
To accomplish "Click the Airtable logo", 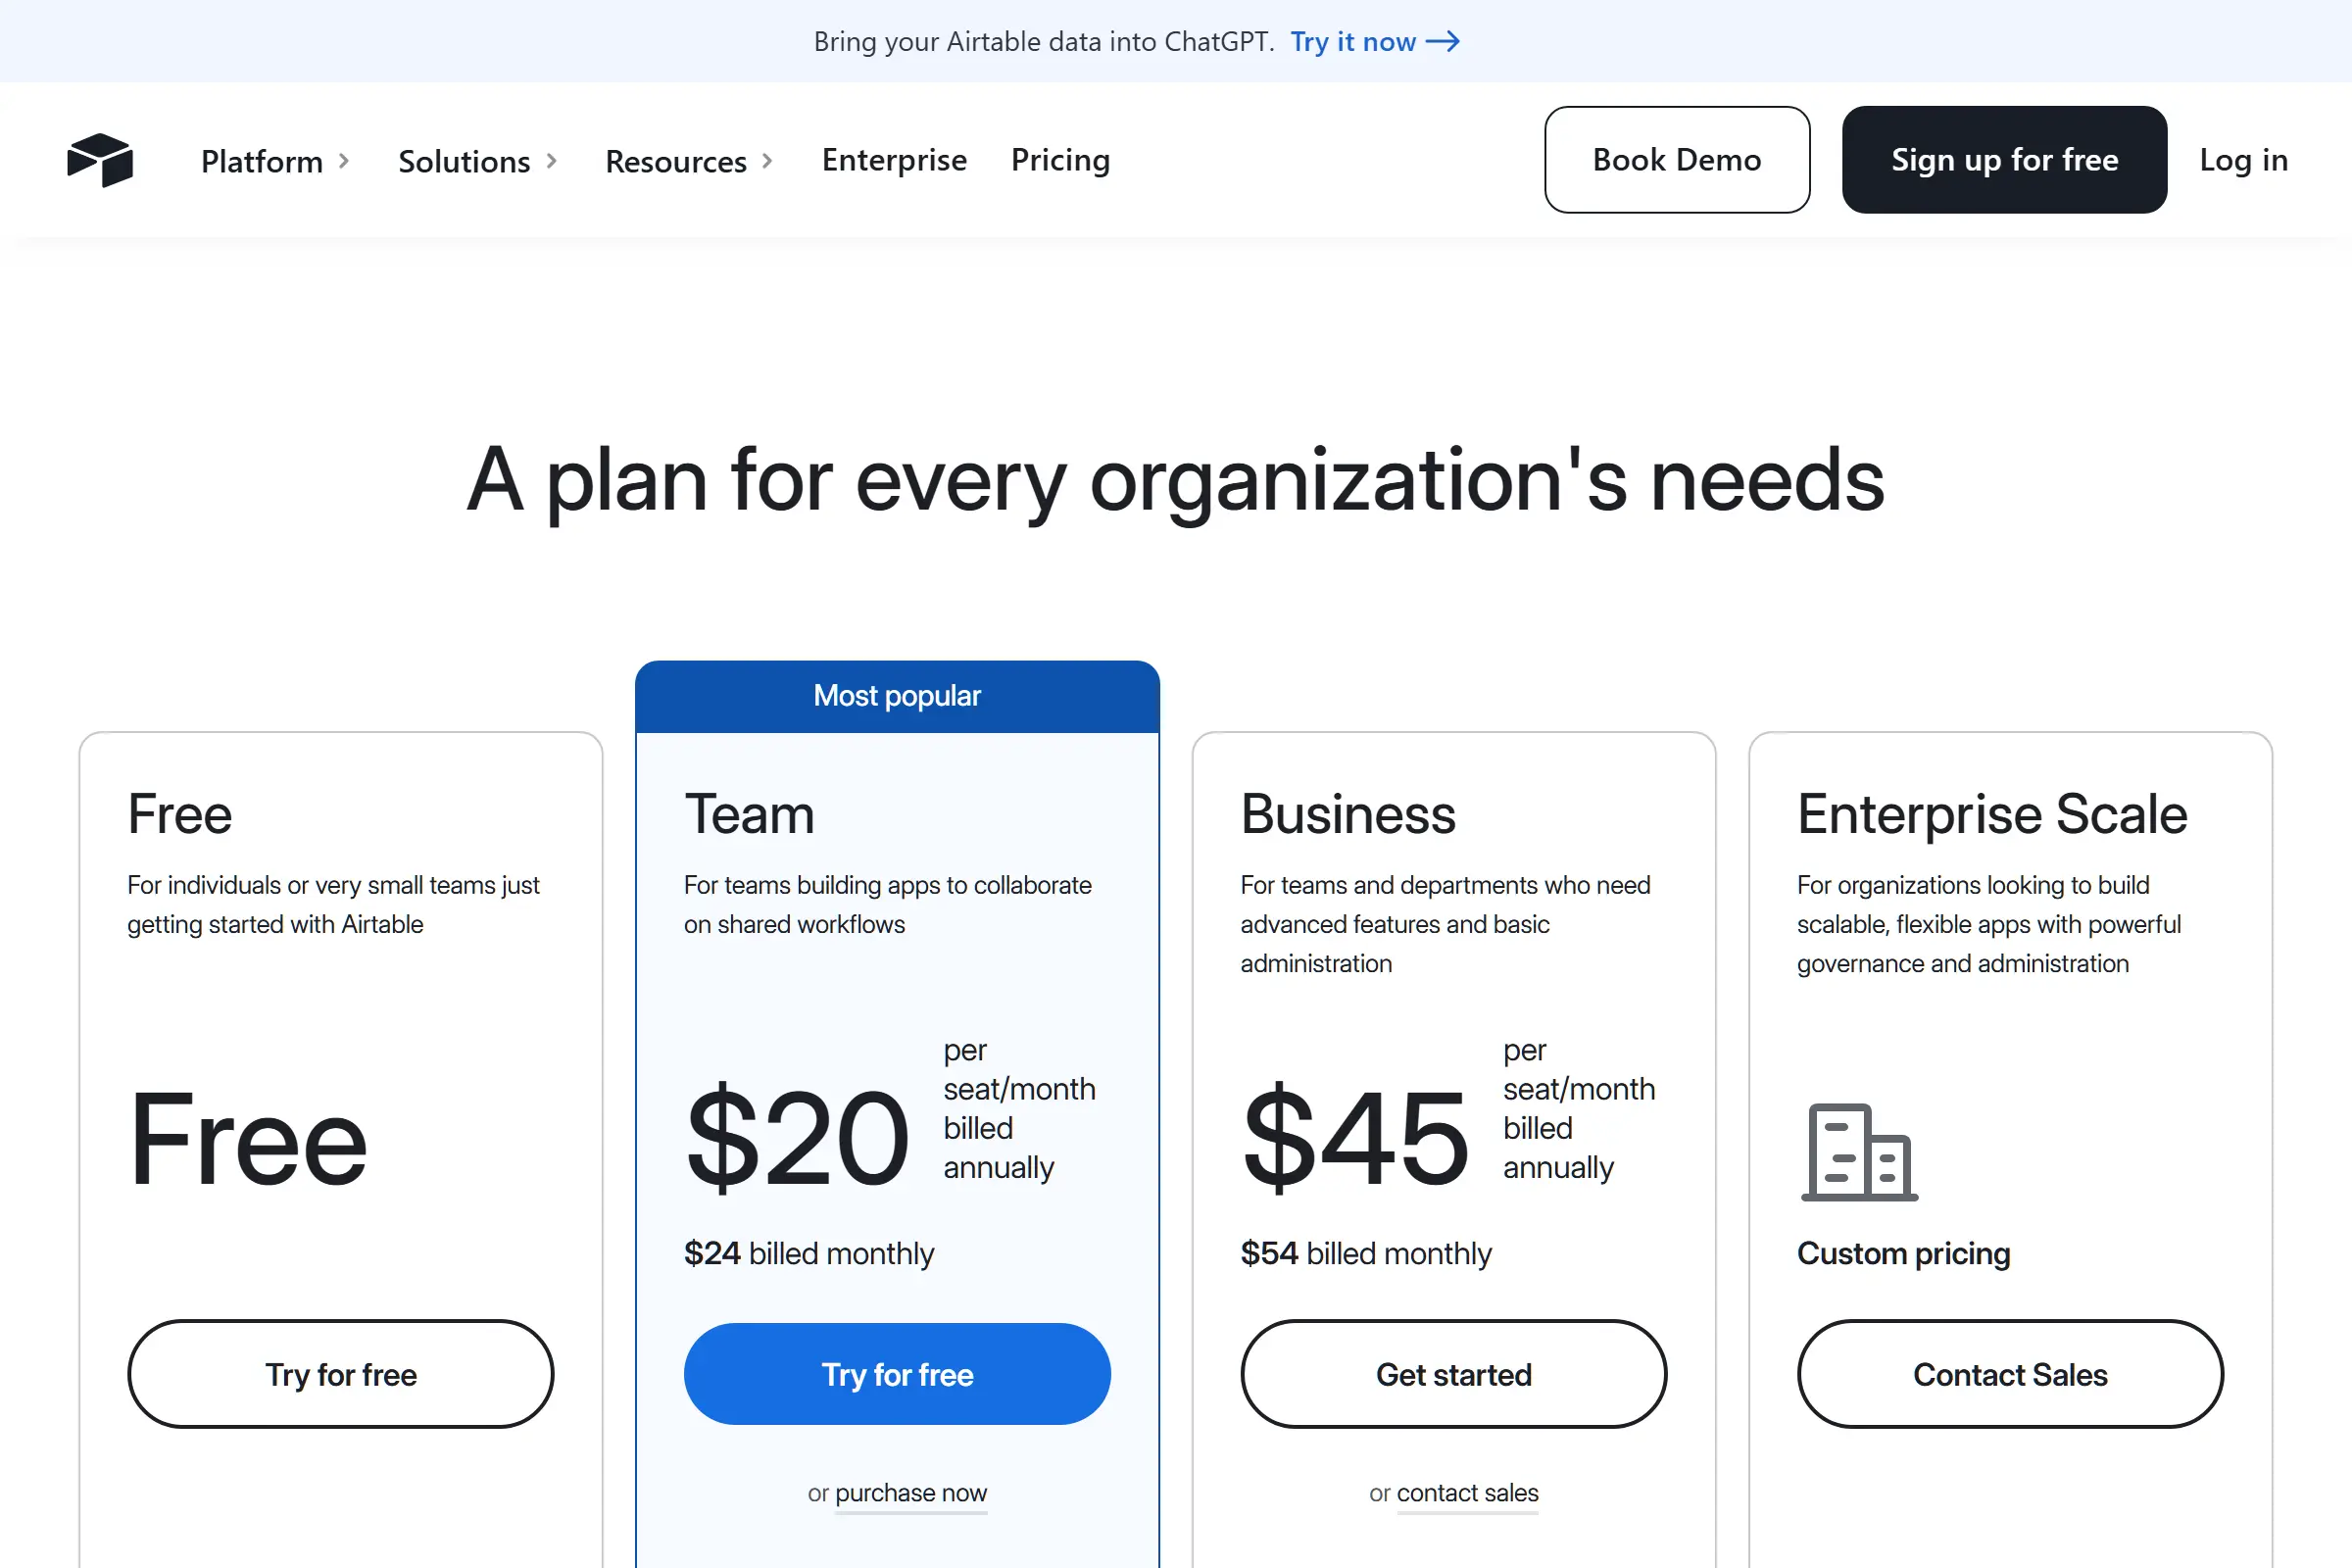I will tap(100, 160).
